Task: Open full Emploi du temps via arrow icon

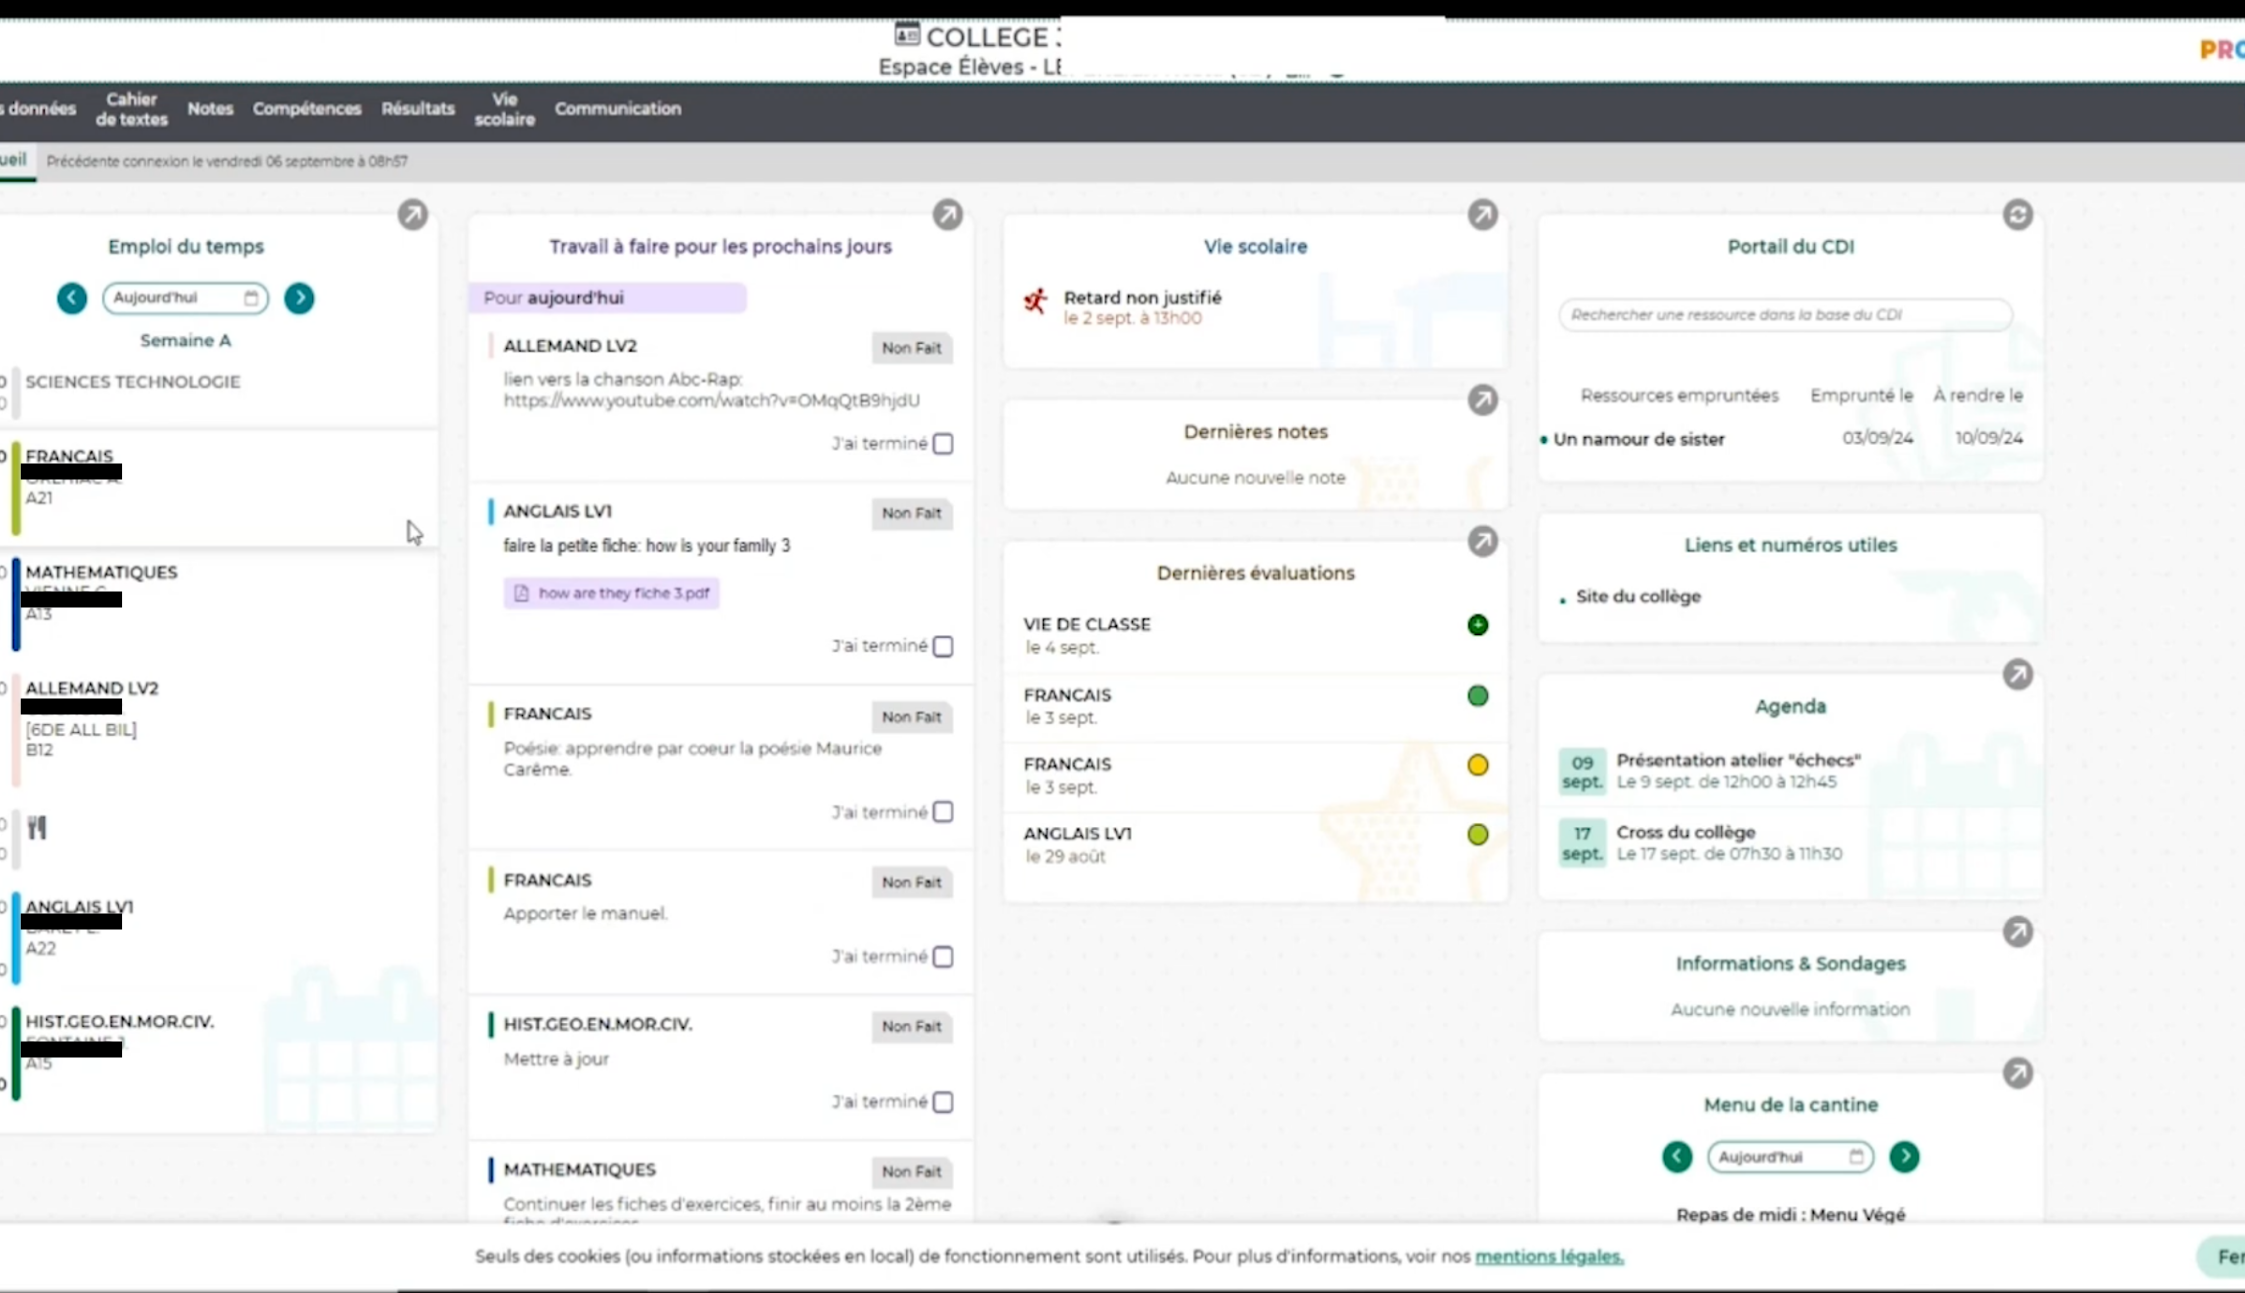Action: (412, 215)
